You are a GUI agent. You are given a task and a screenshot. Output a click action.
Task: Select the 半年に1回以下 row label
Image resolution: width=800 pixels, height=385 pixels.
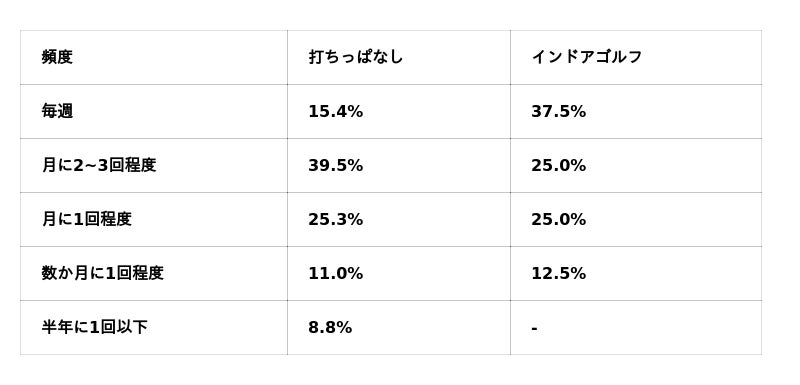(x=94, y=327)
